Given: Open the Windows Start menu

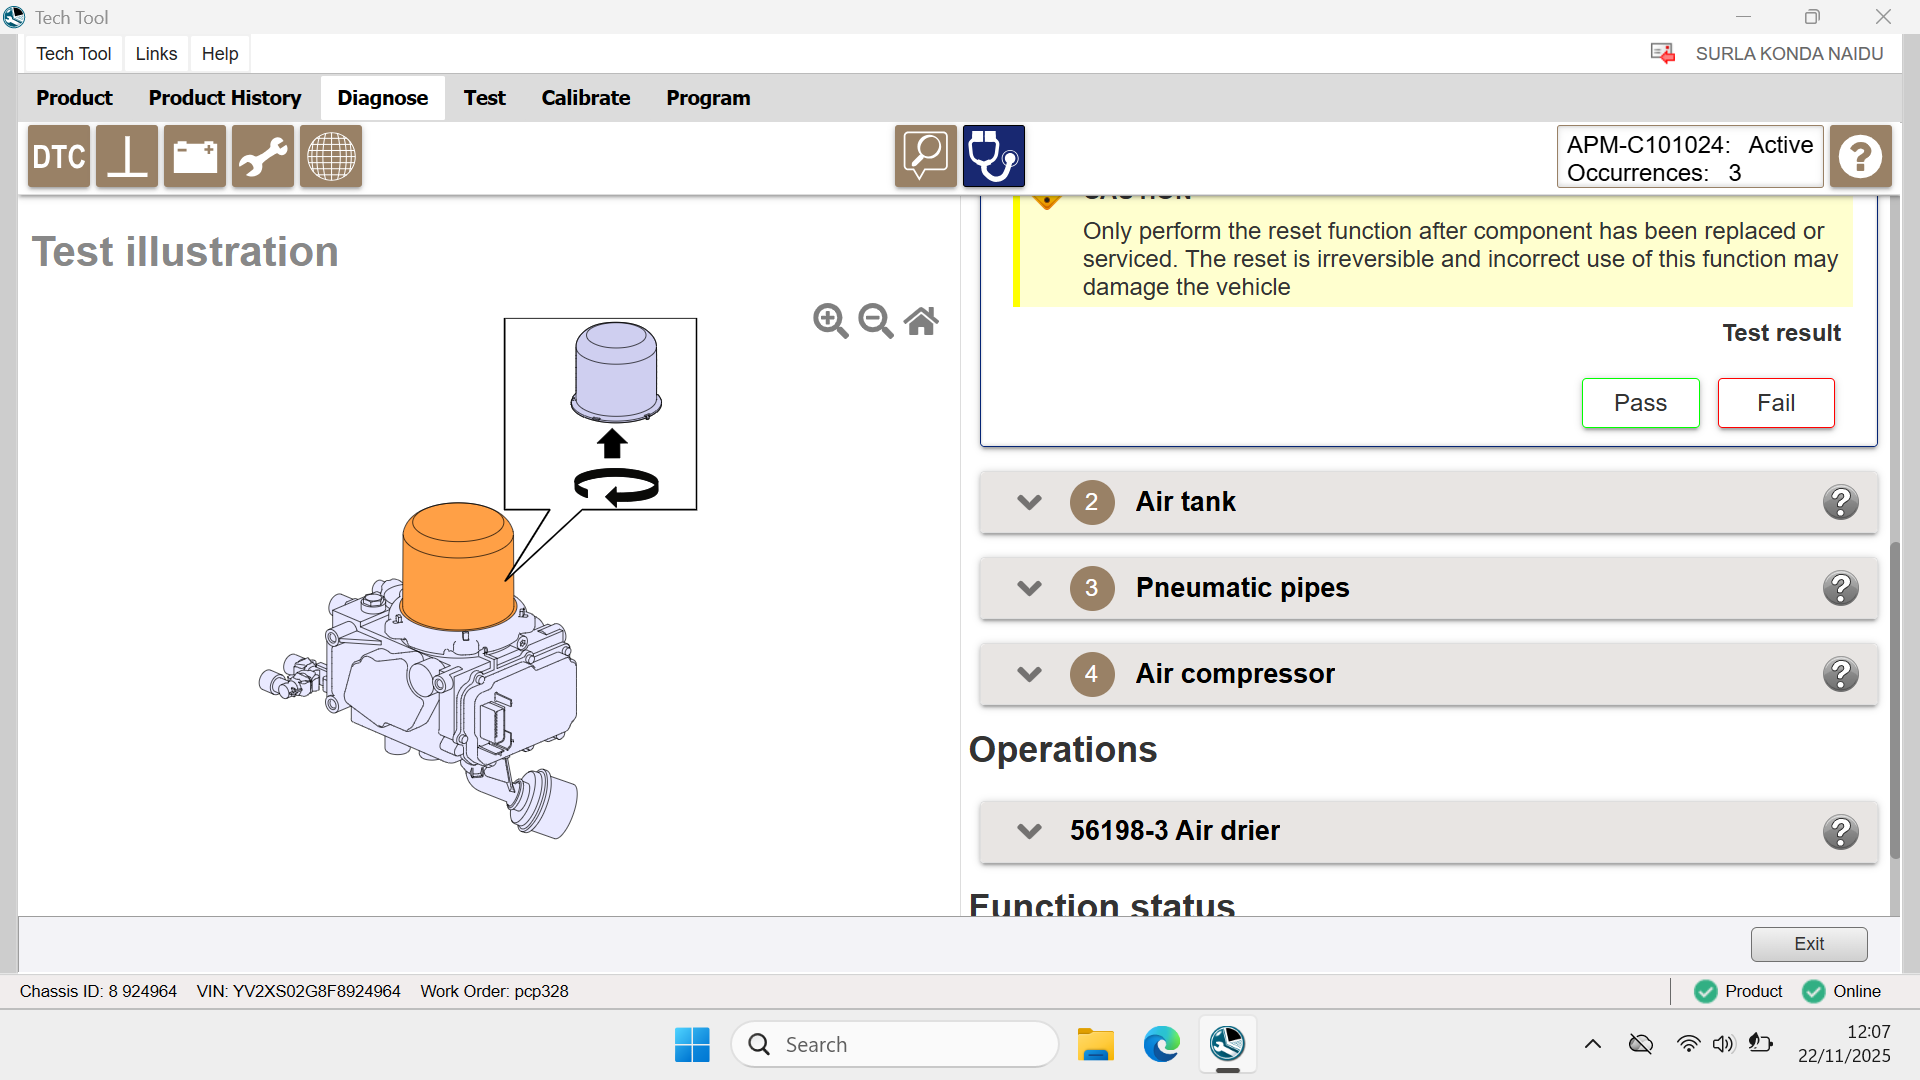Looking at the screenshot, I should coord(692,1044).
